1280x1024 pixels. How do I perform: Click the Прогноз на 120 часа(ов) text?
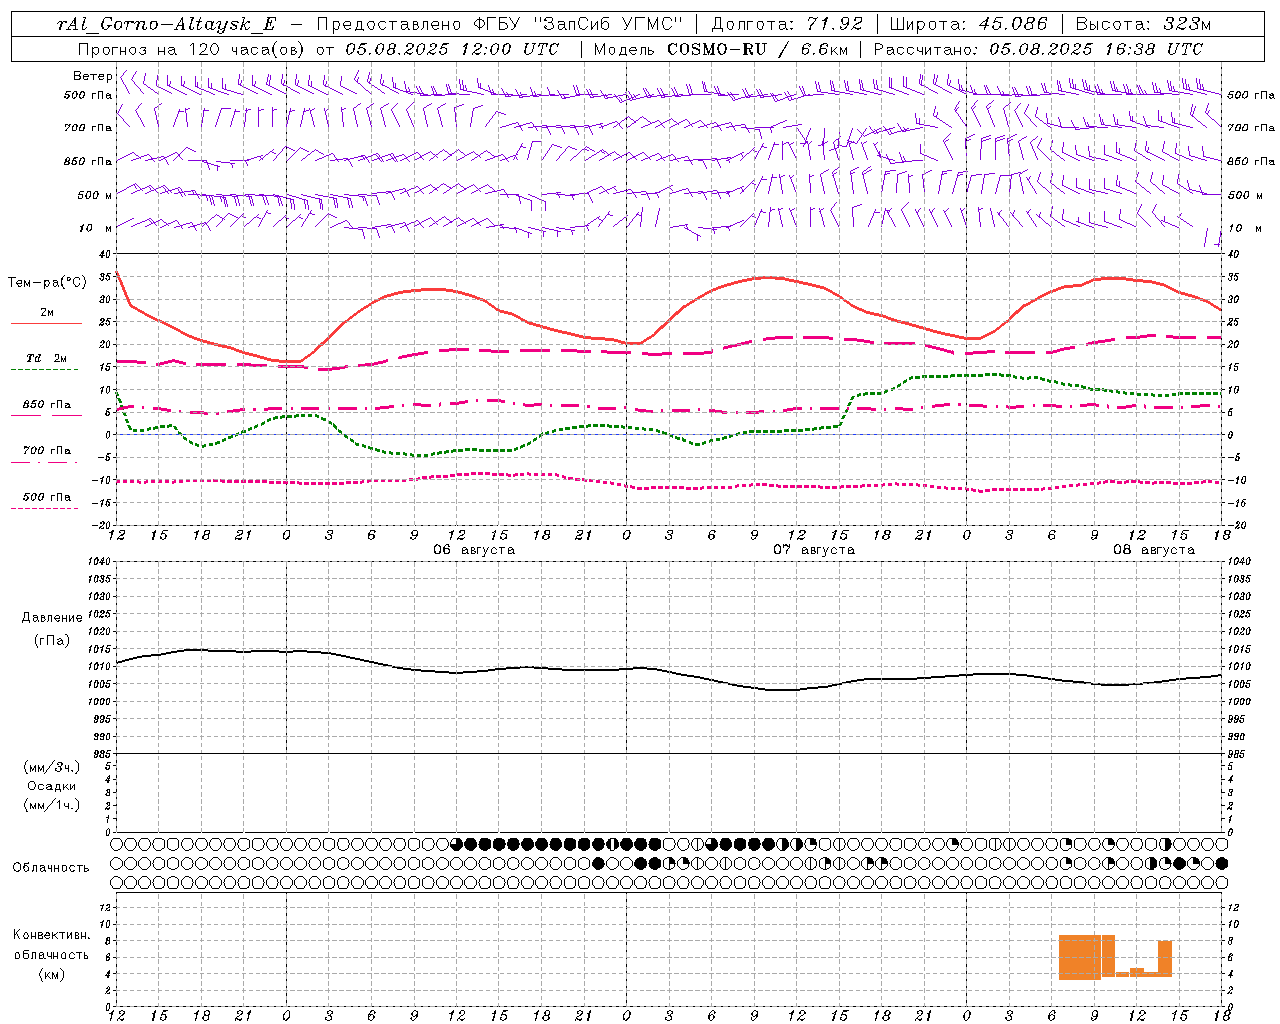(192, 49)
